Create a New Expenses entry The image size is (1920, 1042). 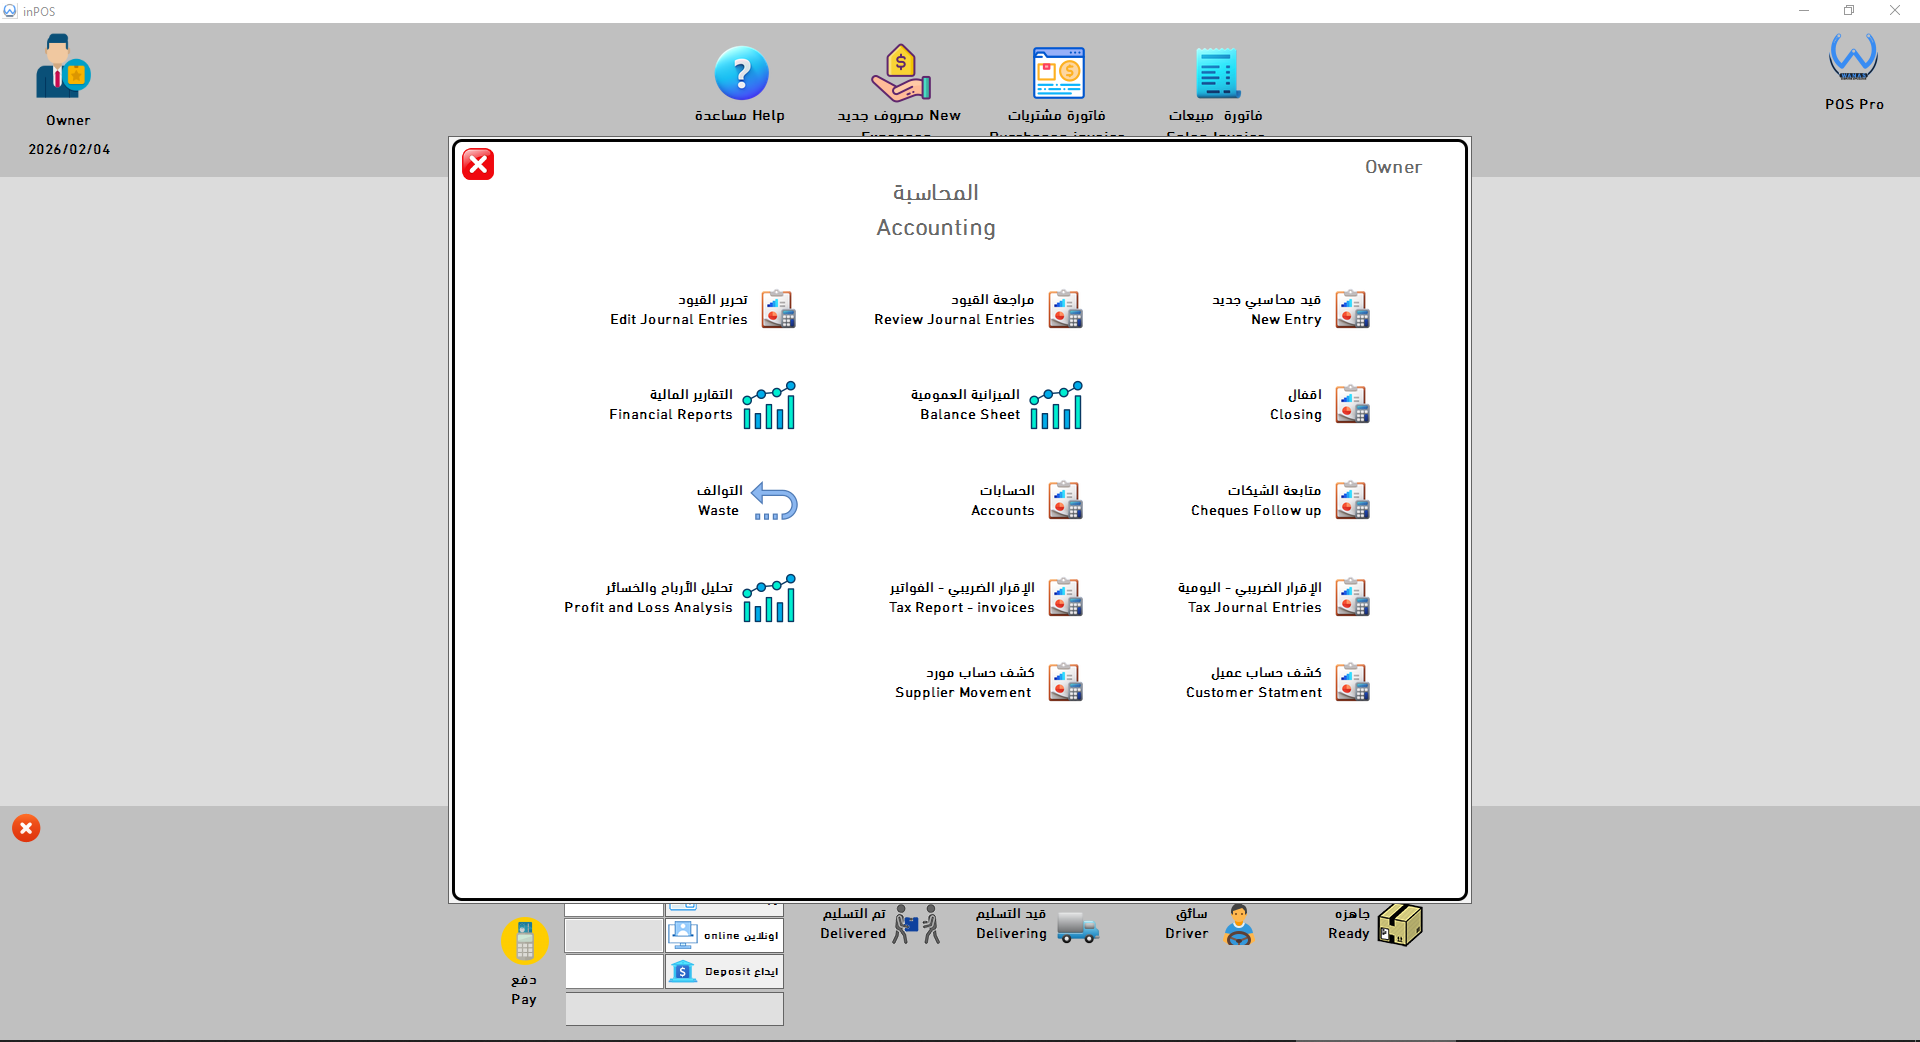pos(898,70)
